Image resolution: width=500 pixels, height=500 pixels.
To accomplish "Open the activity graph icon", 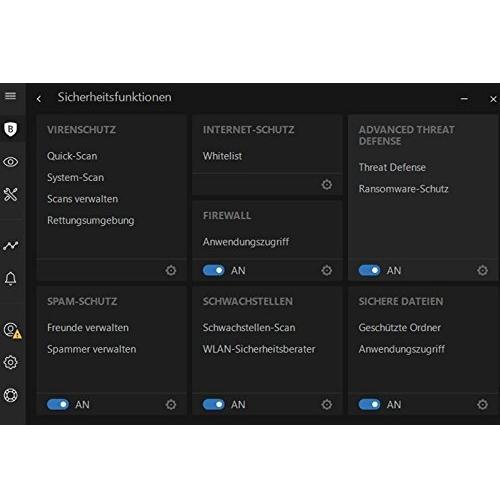I will coord(10,246).
